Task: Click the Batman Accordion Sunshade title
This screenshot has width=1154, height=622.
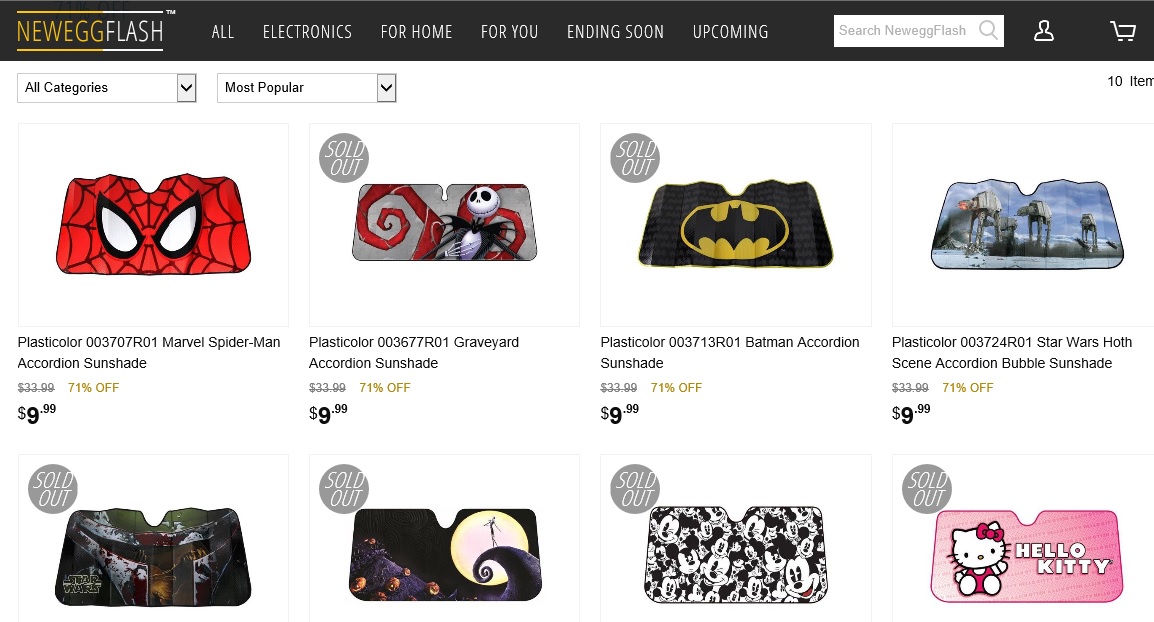Action: (729, 352)
